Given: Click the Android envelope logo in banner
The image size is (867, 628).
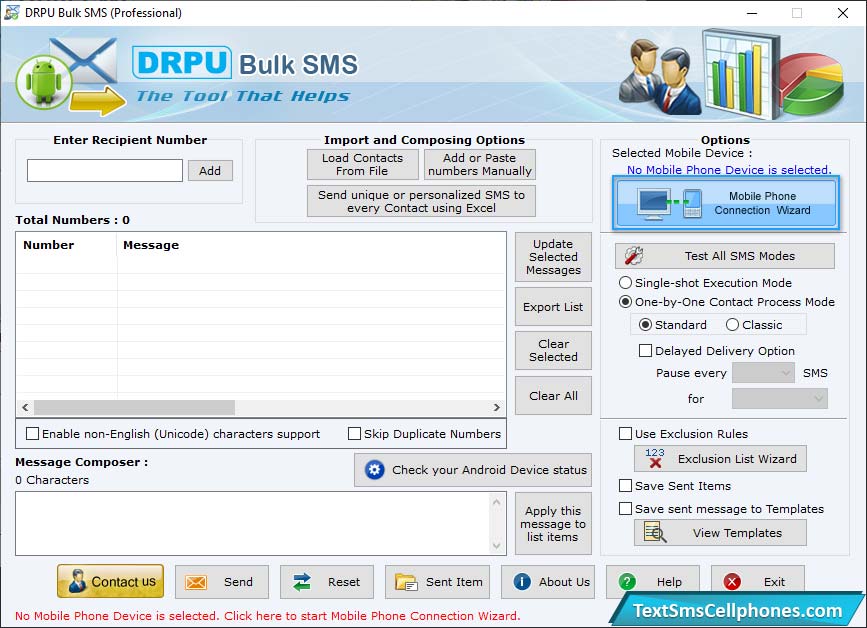Looking at the screenshot, I should click(x=70, y=76).
